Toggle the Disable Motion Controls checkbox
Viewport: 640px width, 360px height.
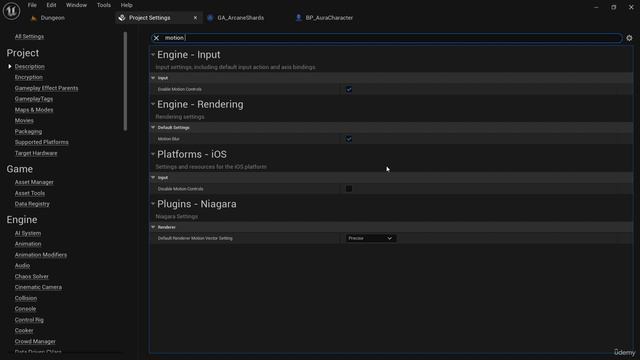coord(349,189)
